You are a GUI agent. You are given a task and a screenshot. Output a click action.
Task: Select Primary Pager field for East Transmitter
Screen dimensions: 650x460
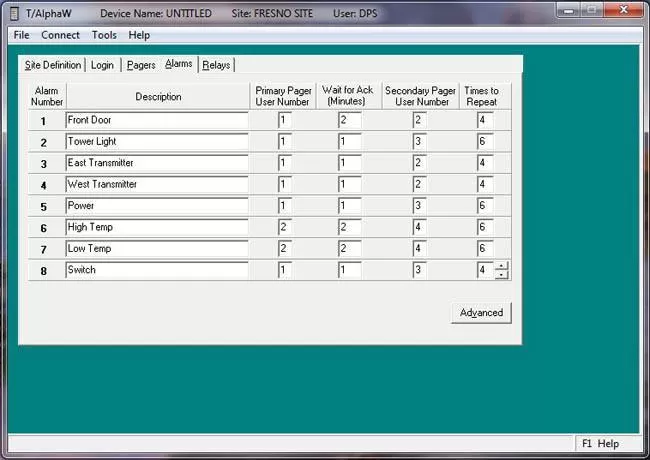(x=285, y=163)
